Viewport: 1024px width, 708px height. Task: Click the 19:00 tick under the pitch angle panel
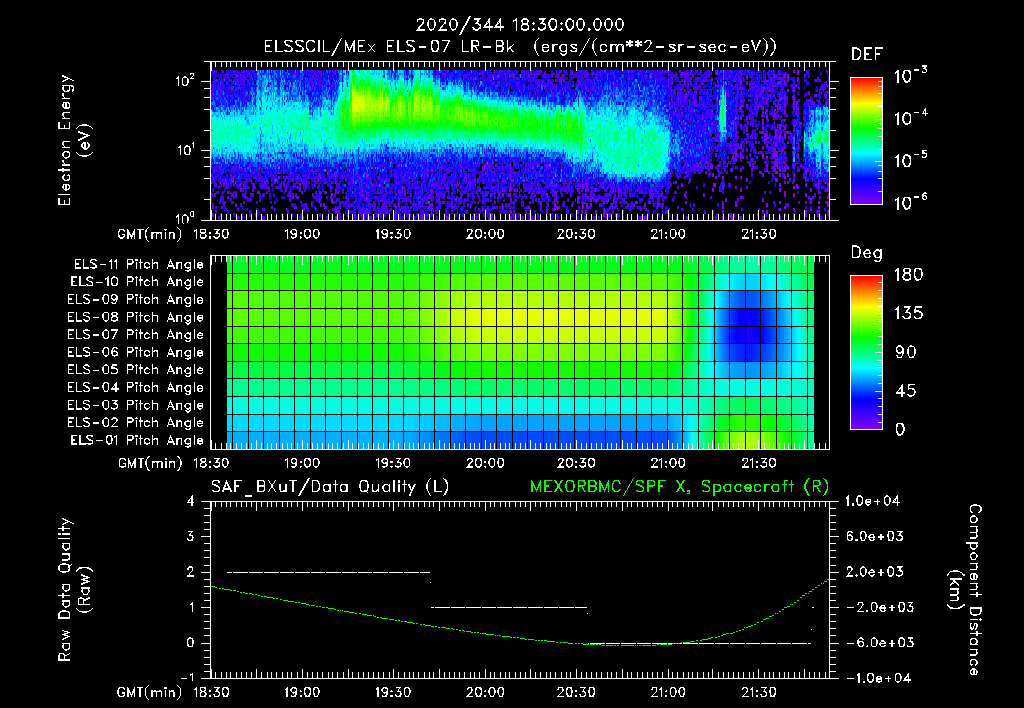302,463
